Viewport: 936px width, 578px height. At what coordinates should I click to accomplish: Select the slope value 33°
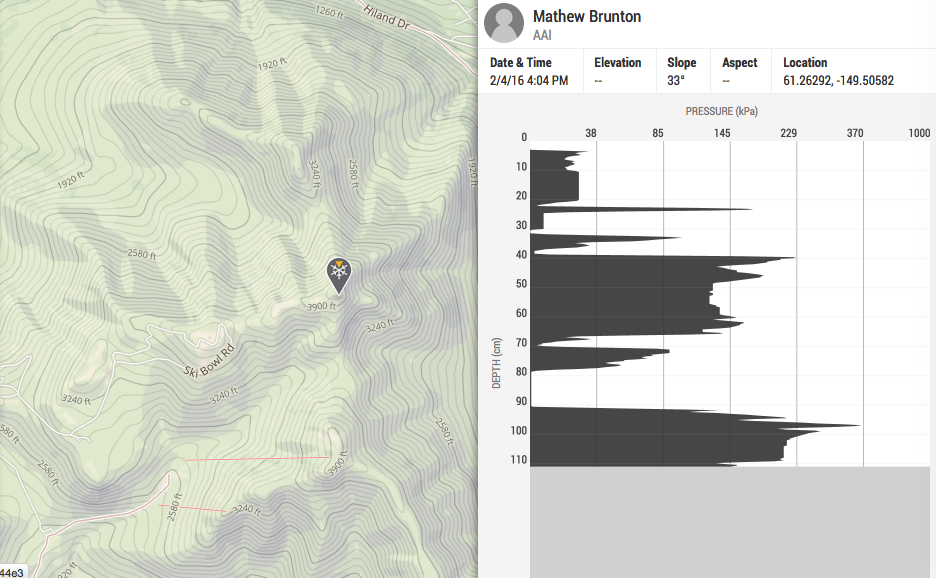tap(676, 81)
